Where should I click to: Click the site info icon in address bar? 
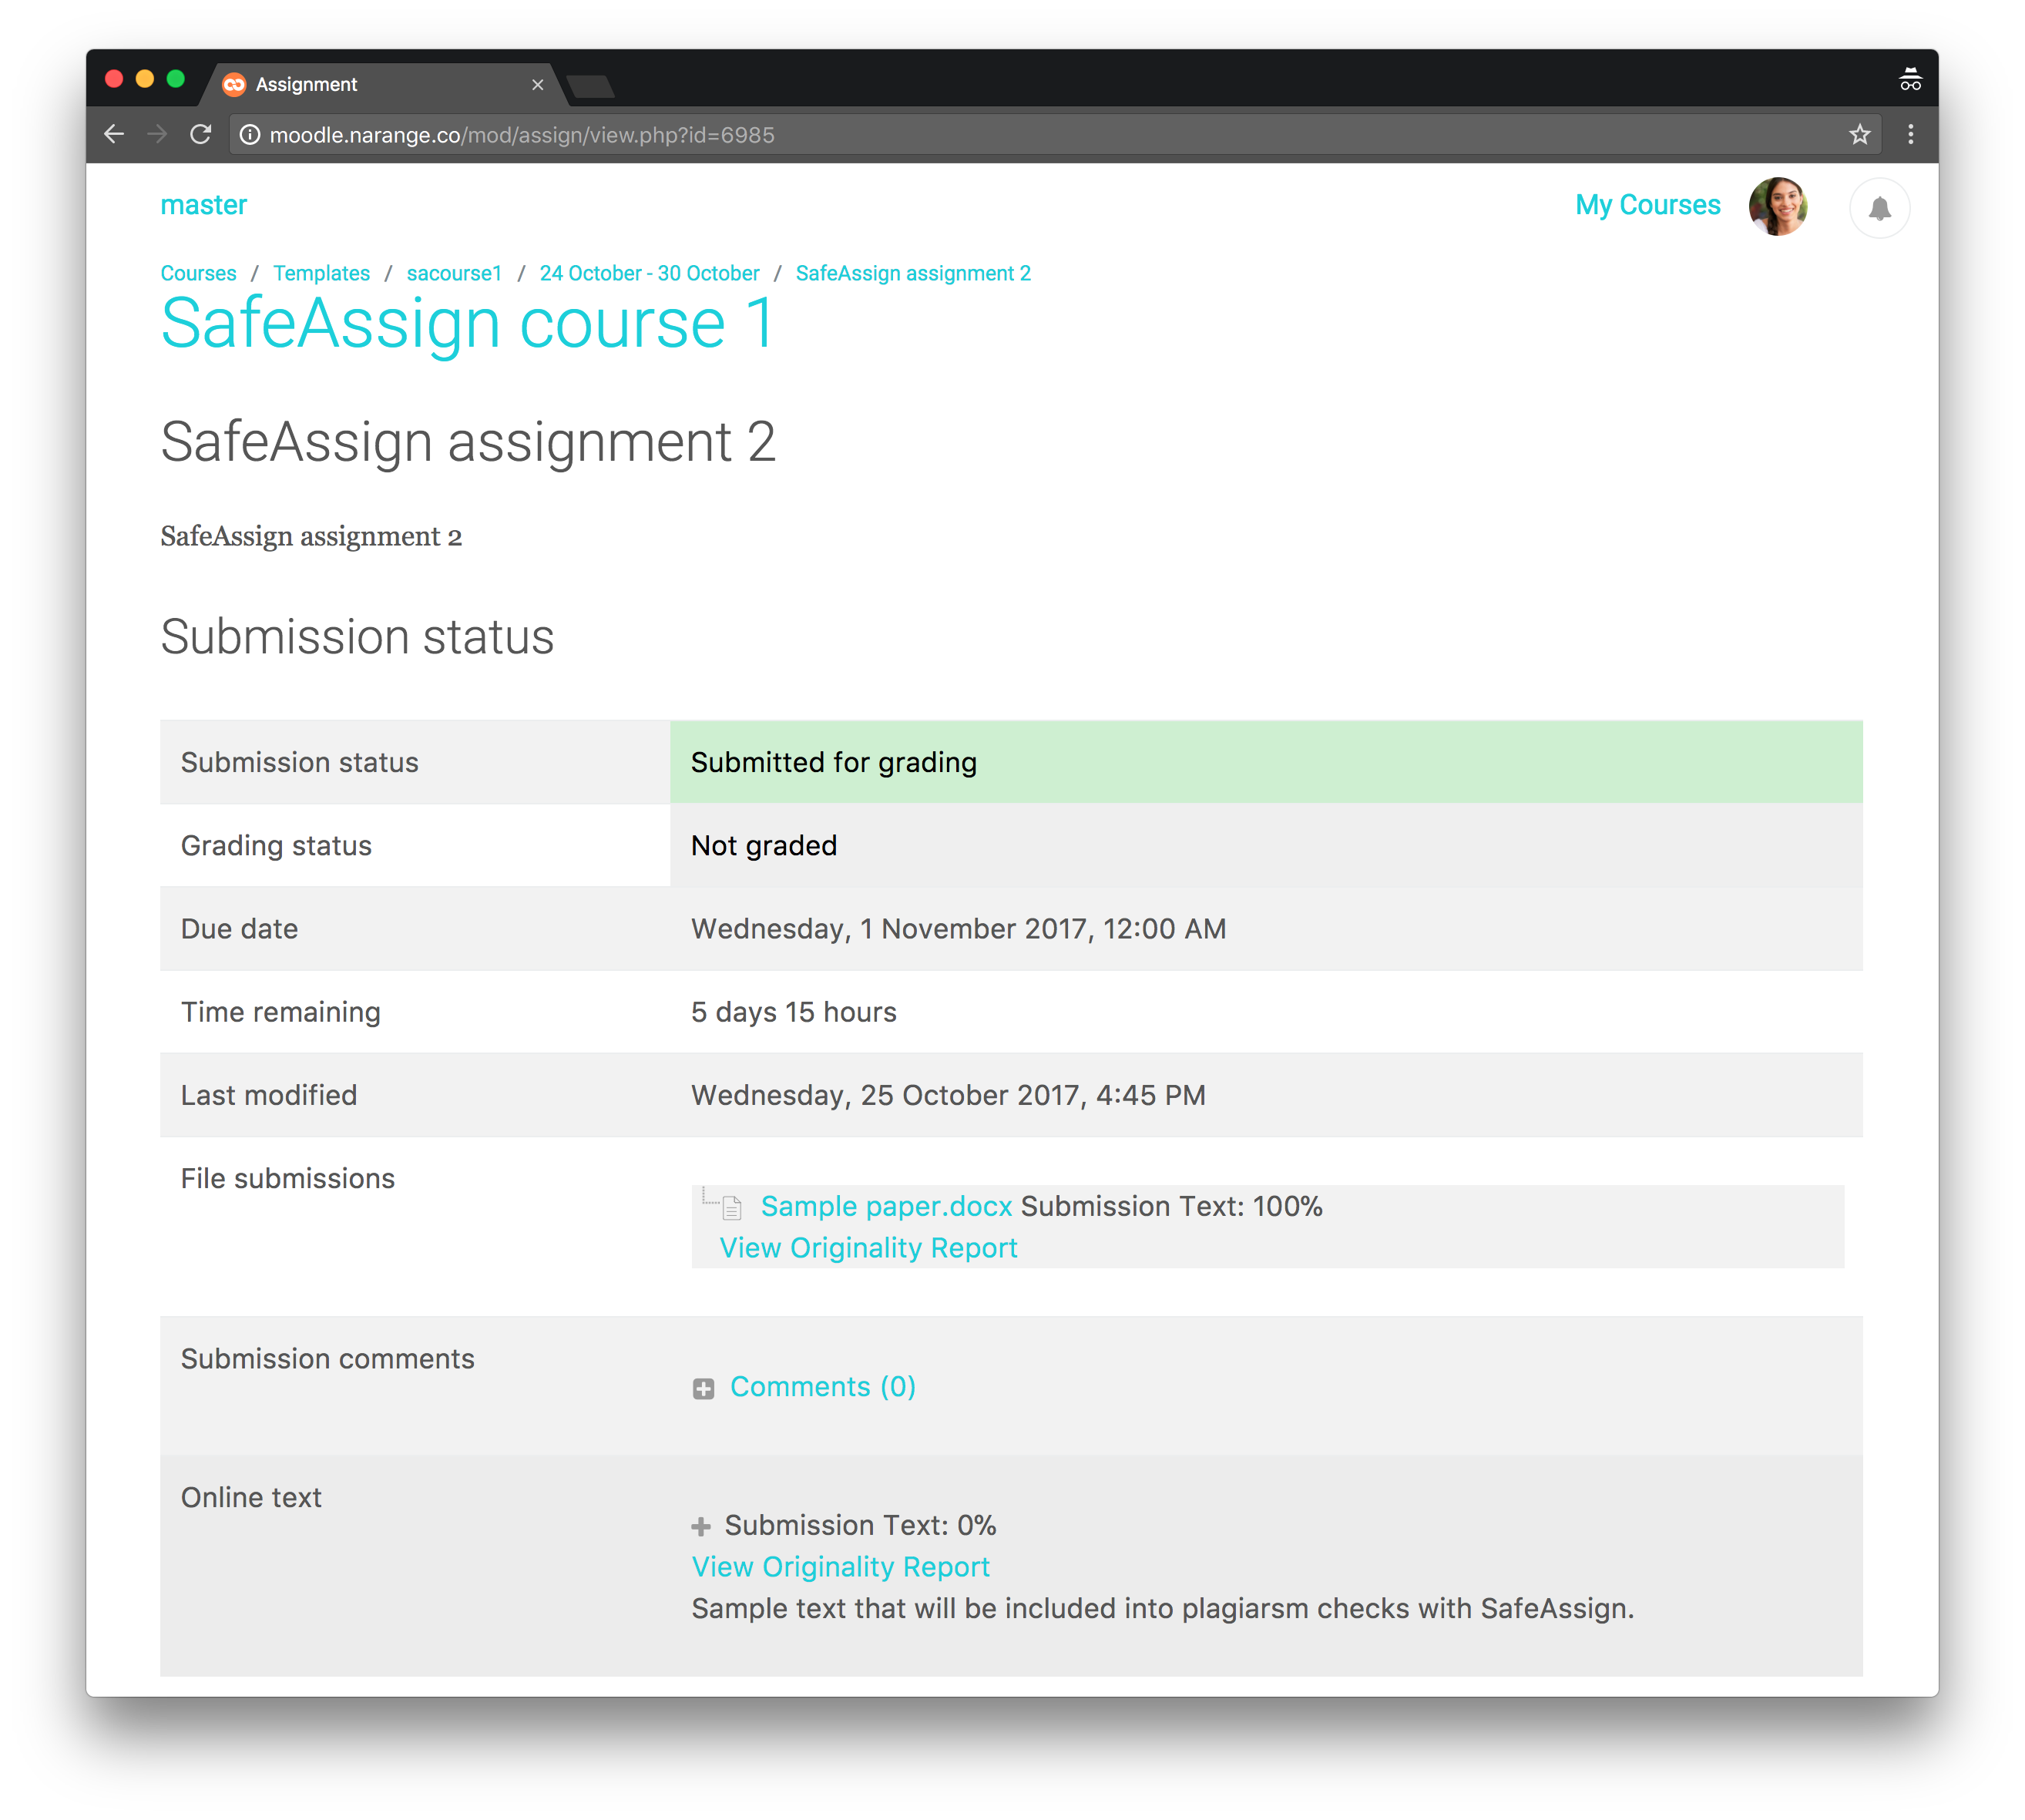(x=250, y=135)
